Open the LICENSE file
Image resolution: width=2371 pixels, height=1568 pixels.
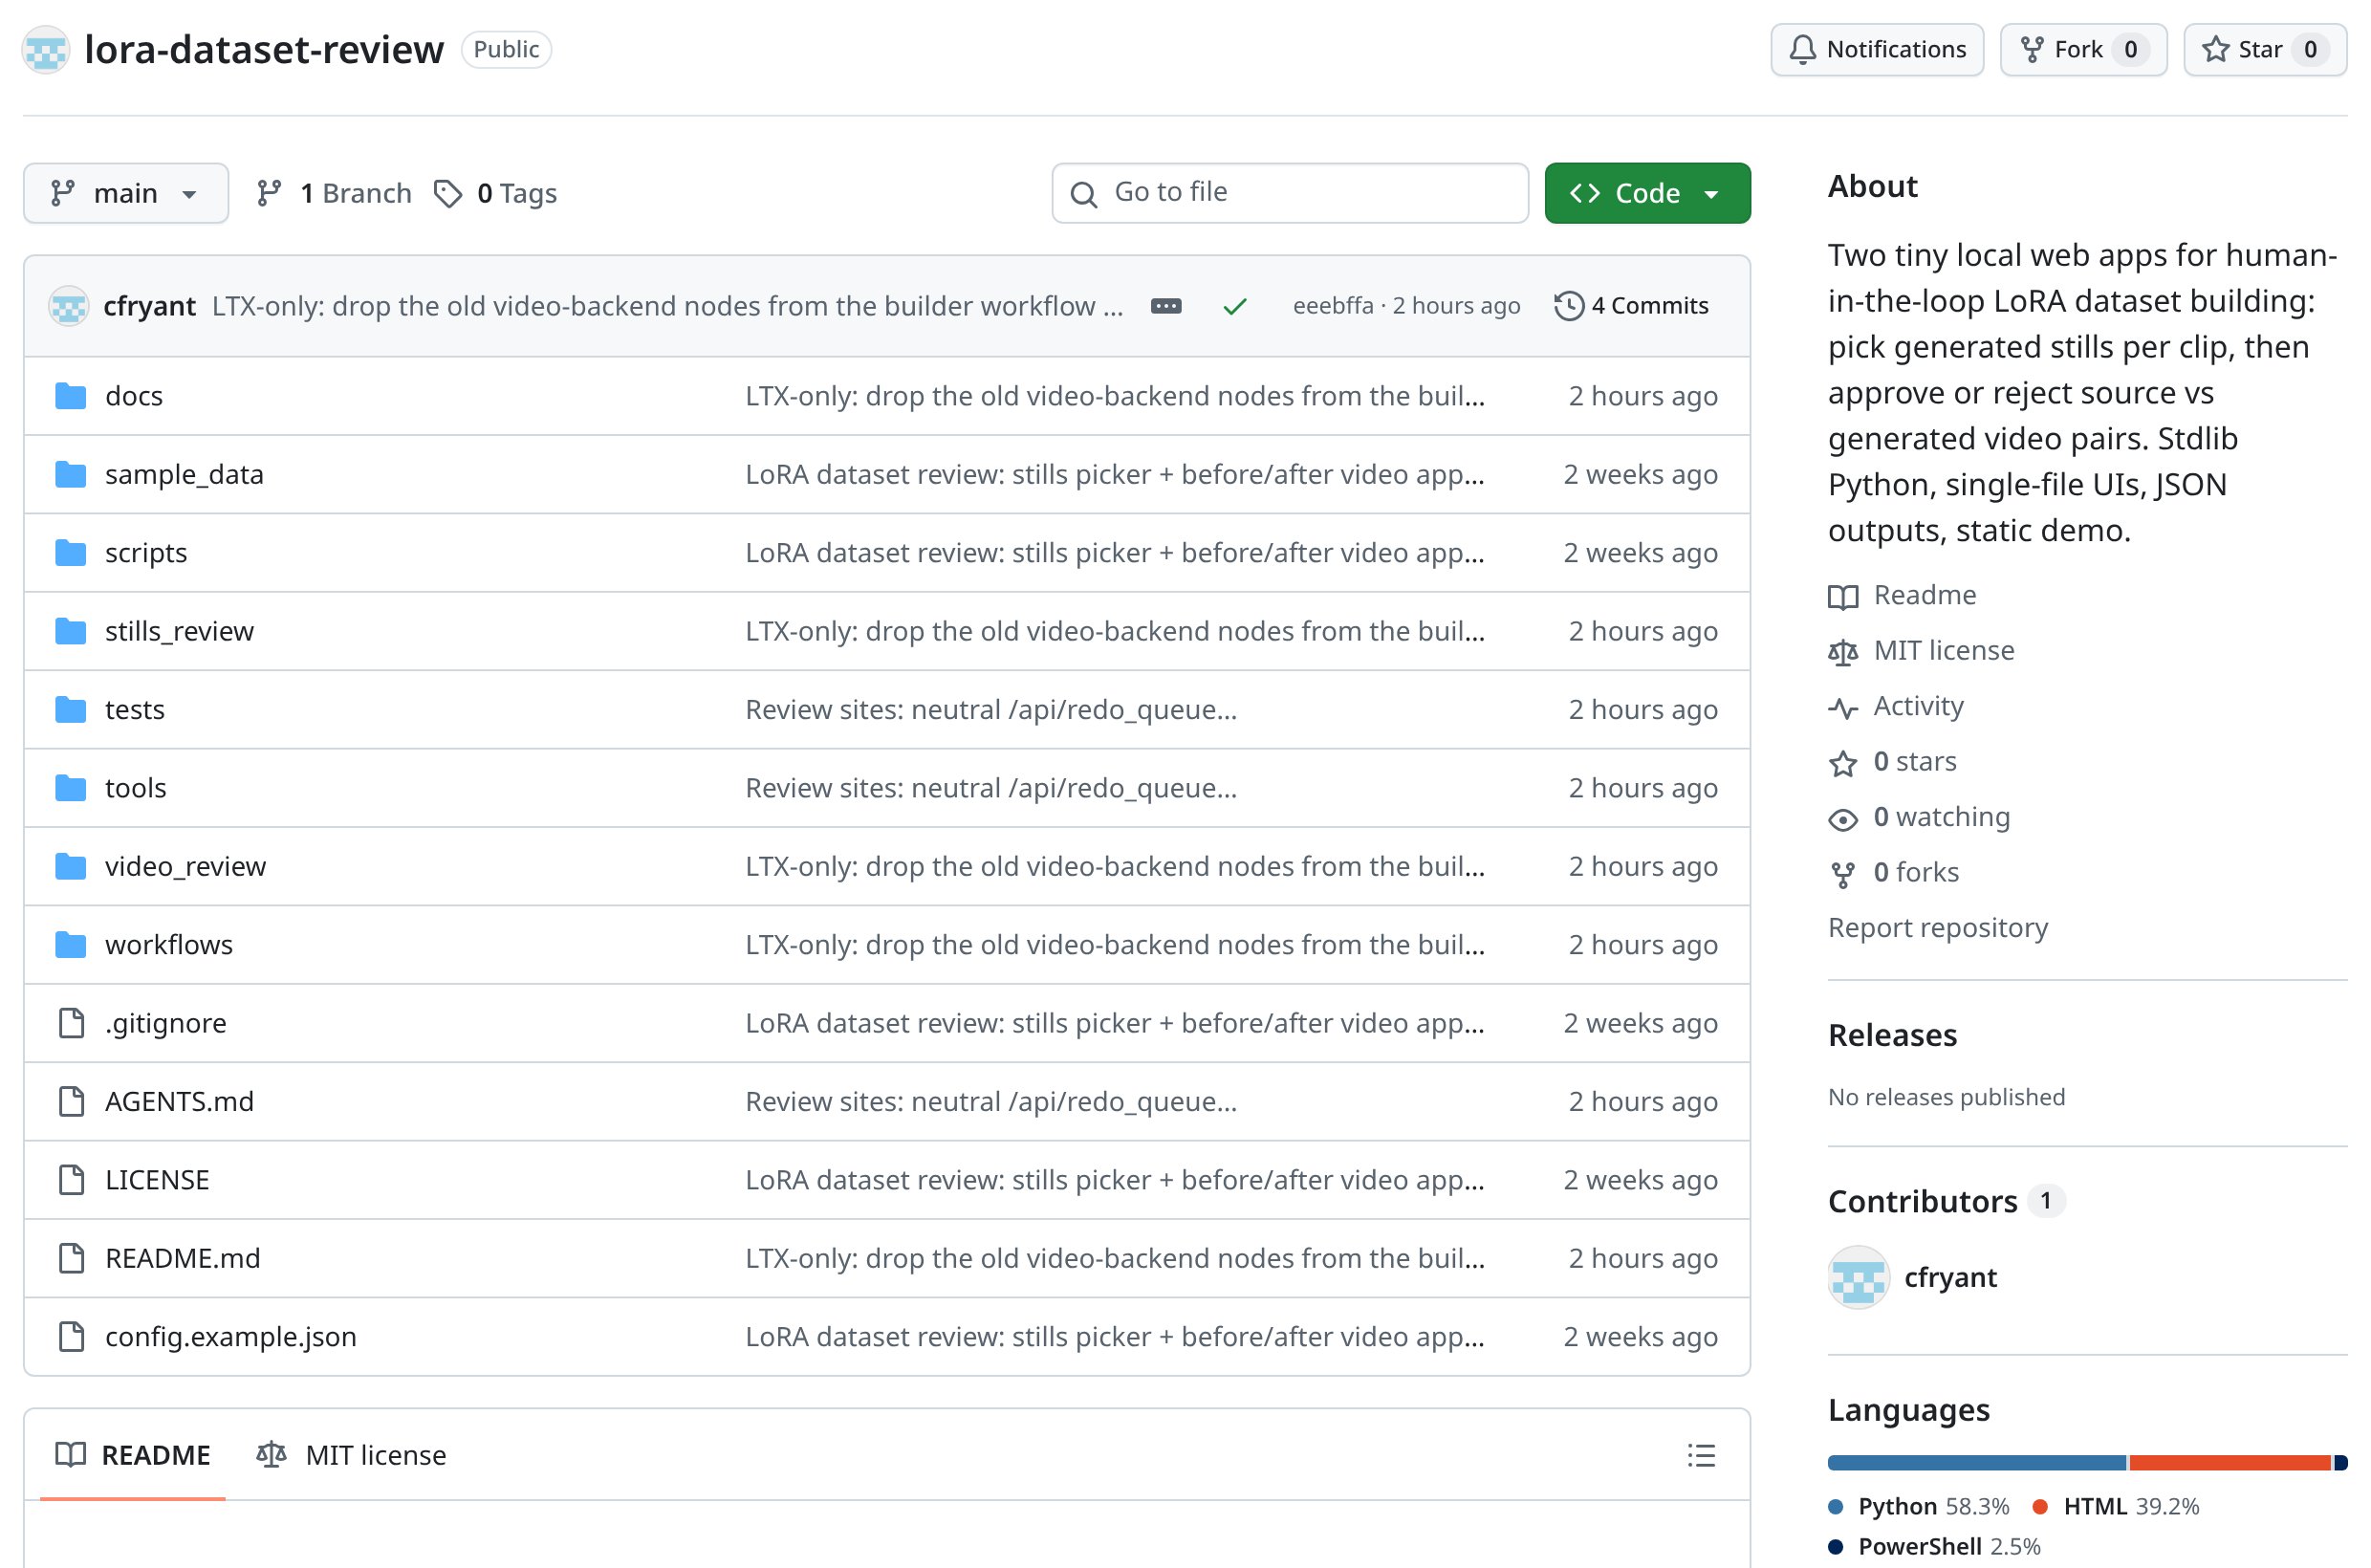157,1180
